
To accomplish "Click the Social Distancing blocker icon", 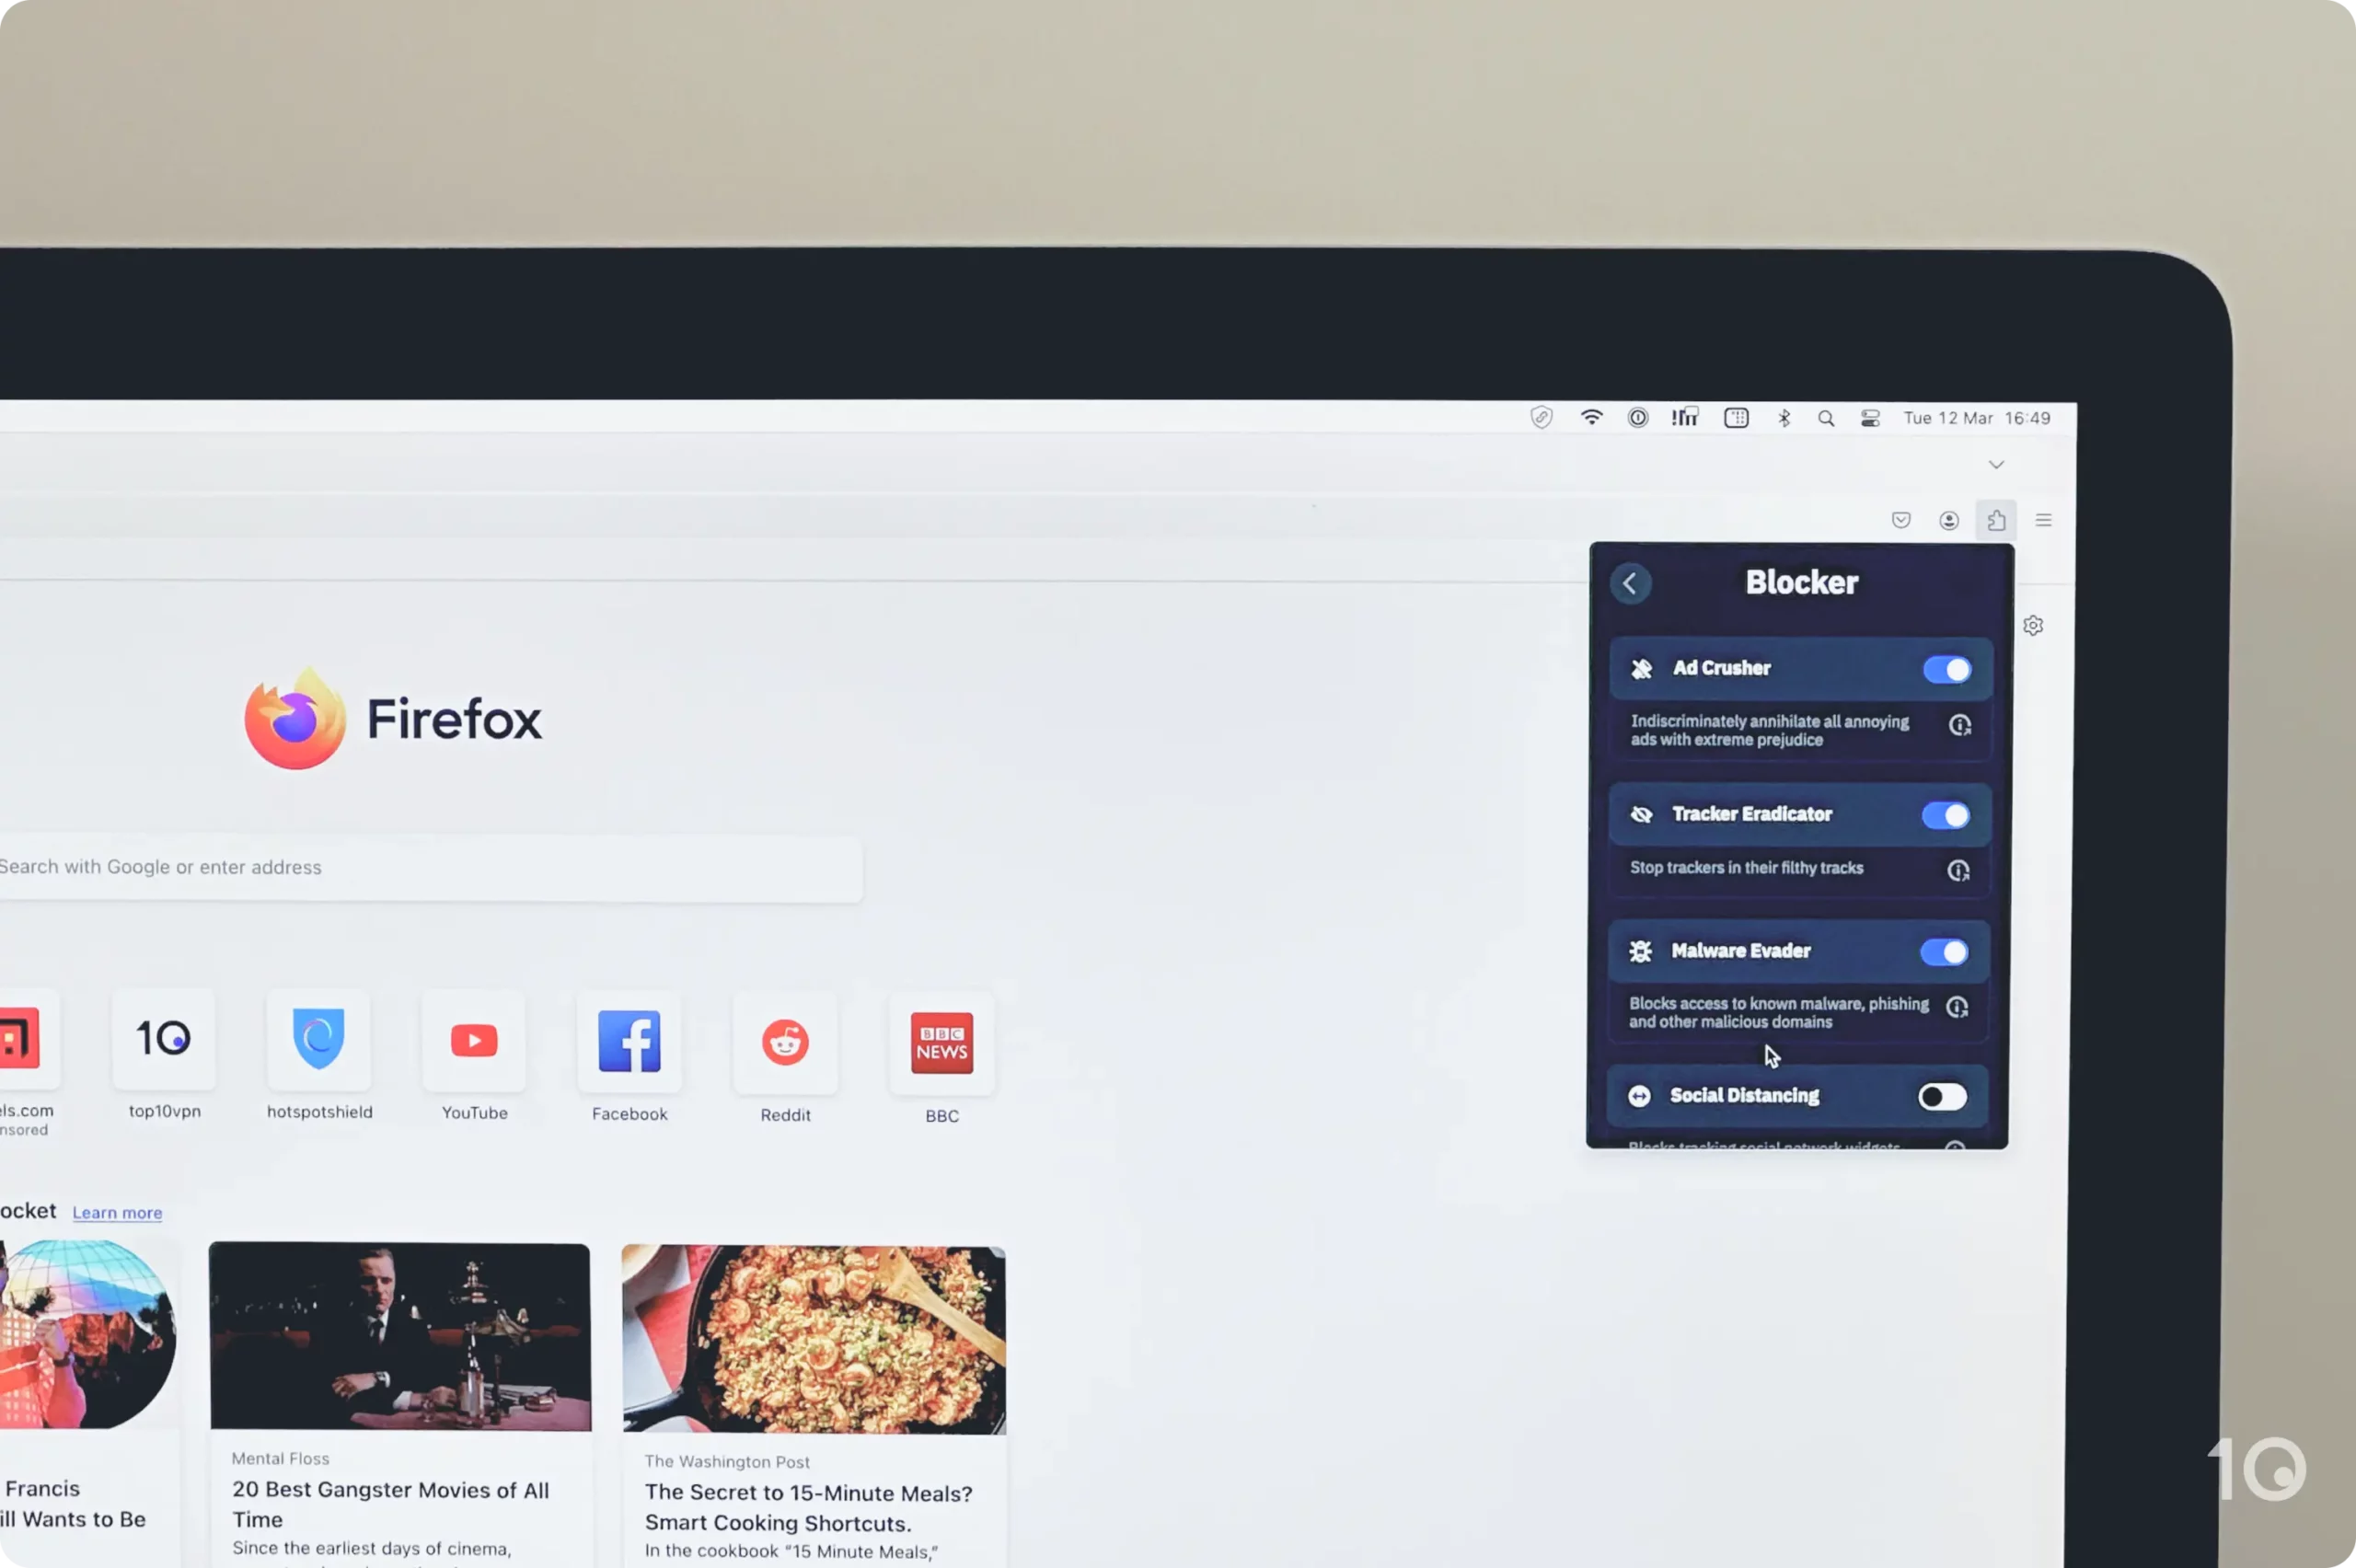I will tap(1640, 1096).
